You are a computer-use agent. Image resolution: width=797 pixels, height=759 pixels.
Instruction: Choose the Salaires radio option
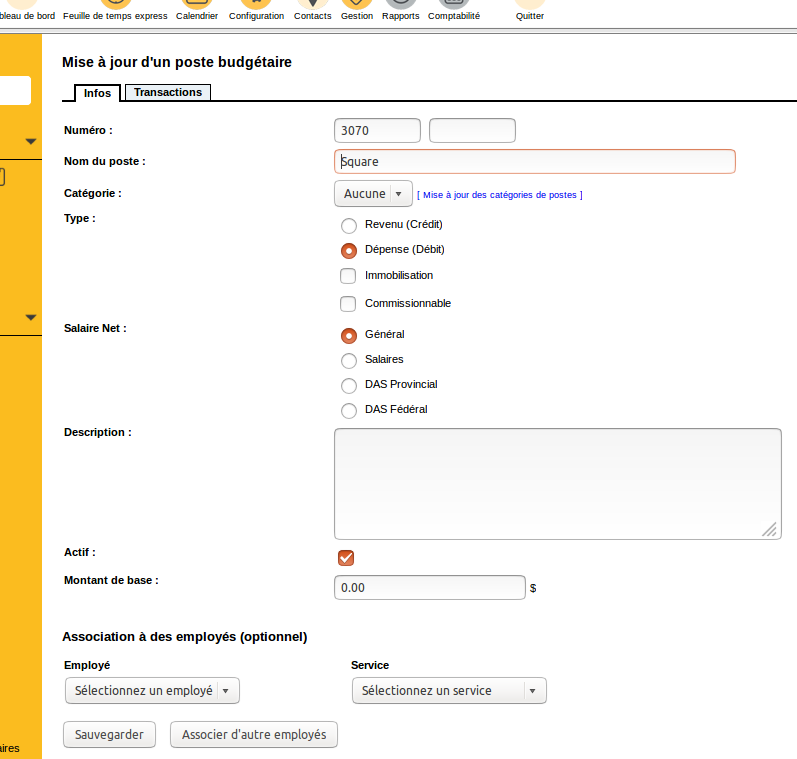[x=349, y=360]
